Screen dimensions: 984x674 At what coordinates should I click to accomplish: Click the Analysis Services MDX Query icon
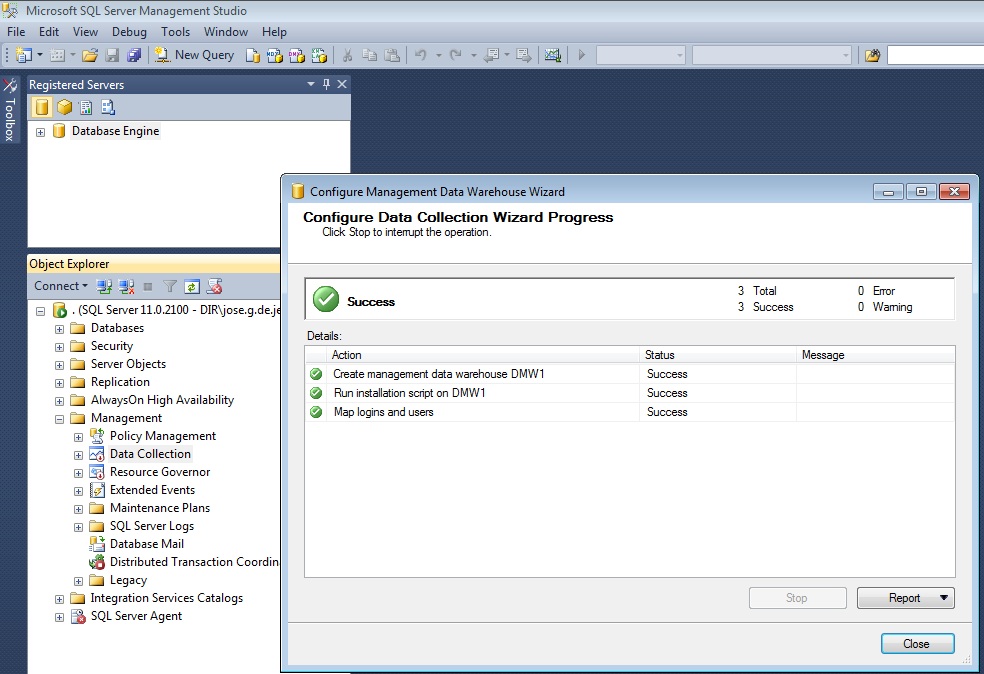click(x=275, y=55)
